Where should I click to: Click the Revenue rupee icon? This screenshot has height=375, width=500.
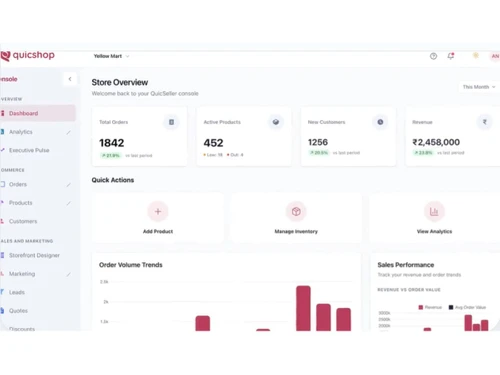[x=484, y=122]
